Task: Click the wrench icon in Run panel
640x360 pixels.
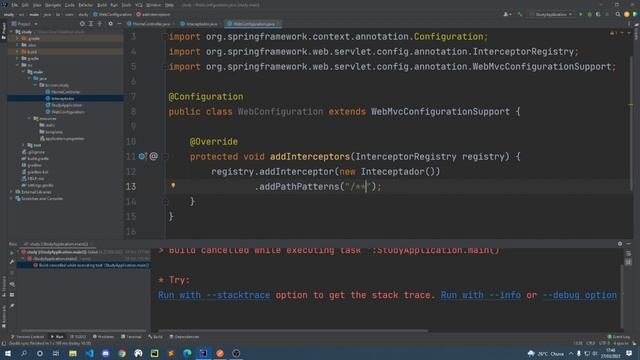Action: (x=12, y=262)
